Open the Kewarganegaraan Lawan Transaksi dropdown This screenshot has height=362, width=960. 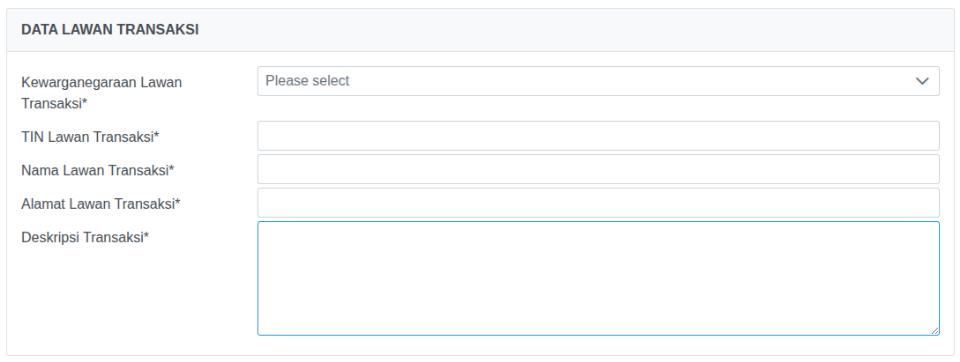[598, 81]
